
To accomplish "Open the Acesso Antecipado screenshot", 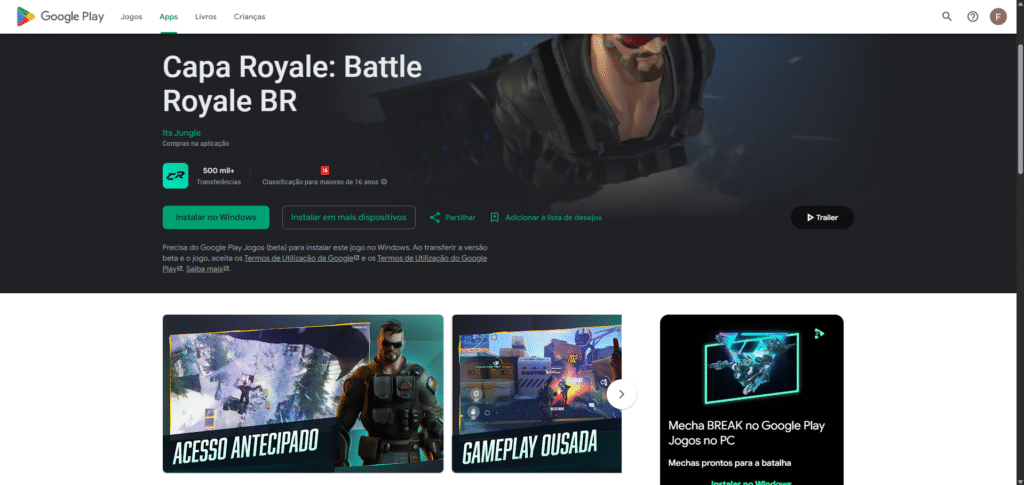I will point(303,394).
